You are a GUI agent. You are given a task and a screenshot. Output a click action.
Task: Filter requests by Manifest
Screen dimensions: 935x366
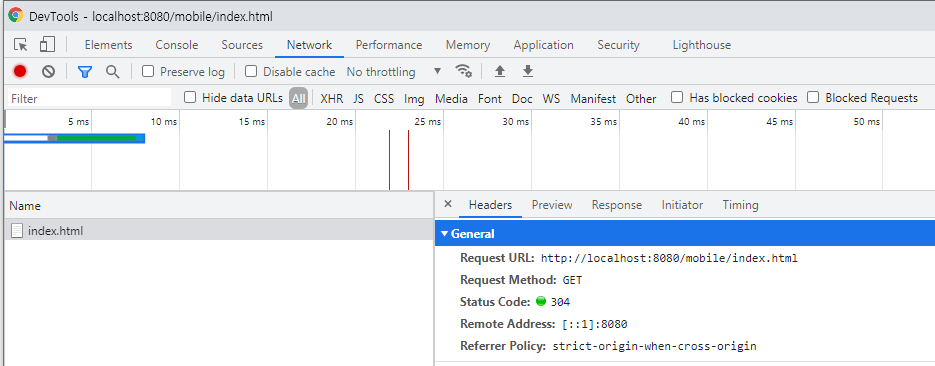tap(593, 98)
